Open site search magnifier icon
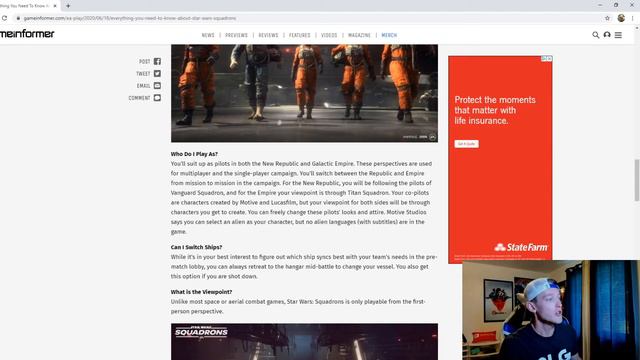640x360 pixels. click(596, 35)
